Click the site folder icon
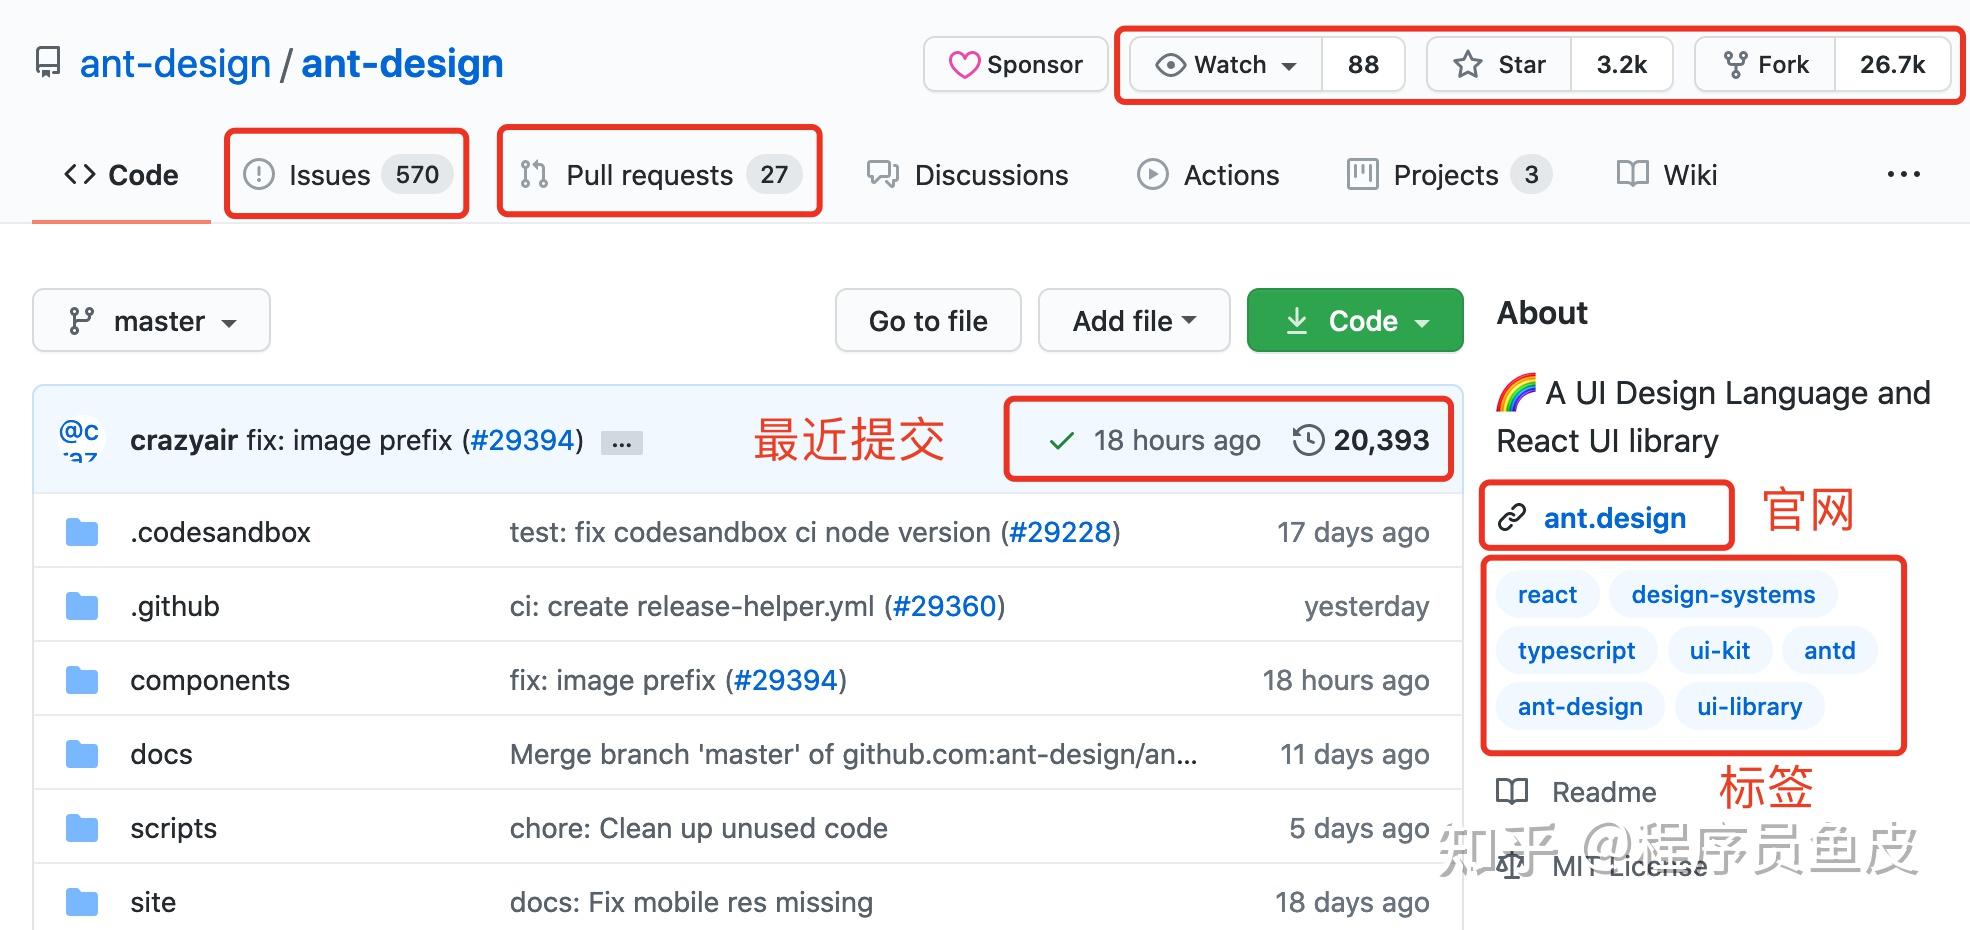This screenshot has width=1970, height=930. (x=82, y=902)
